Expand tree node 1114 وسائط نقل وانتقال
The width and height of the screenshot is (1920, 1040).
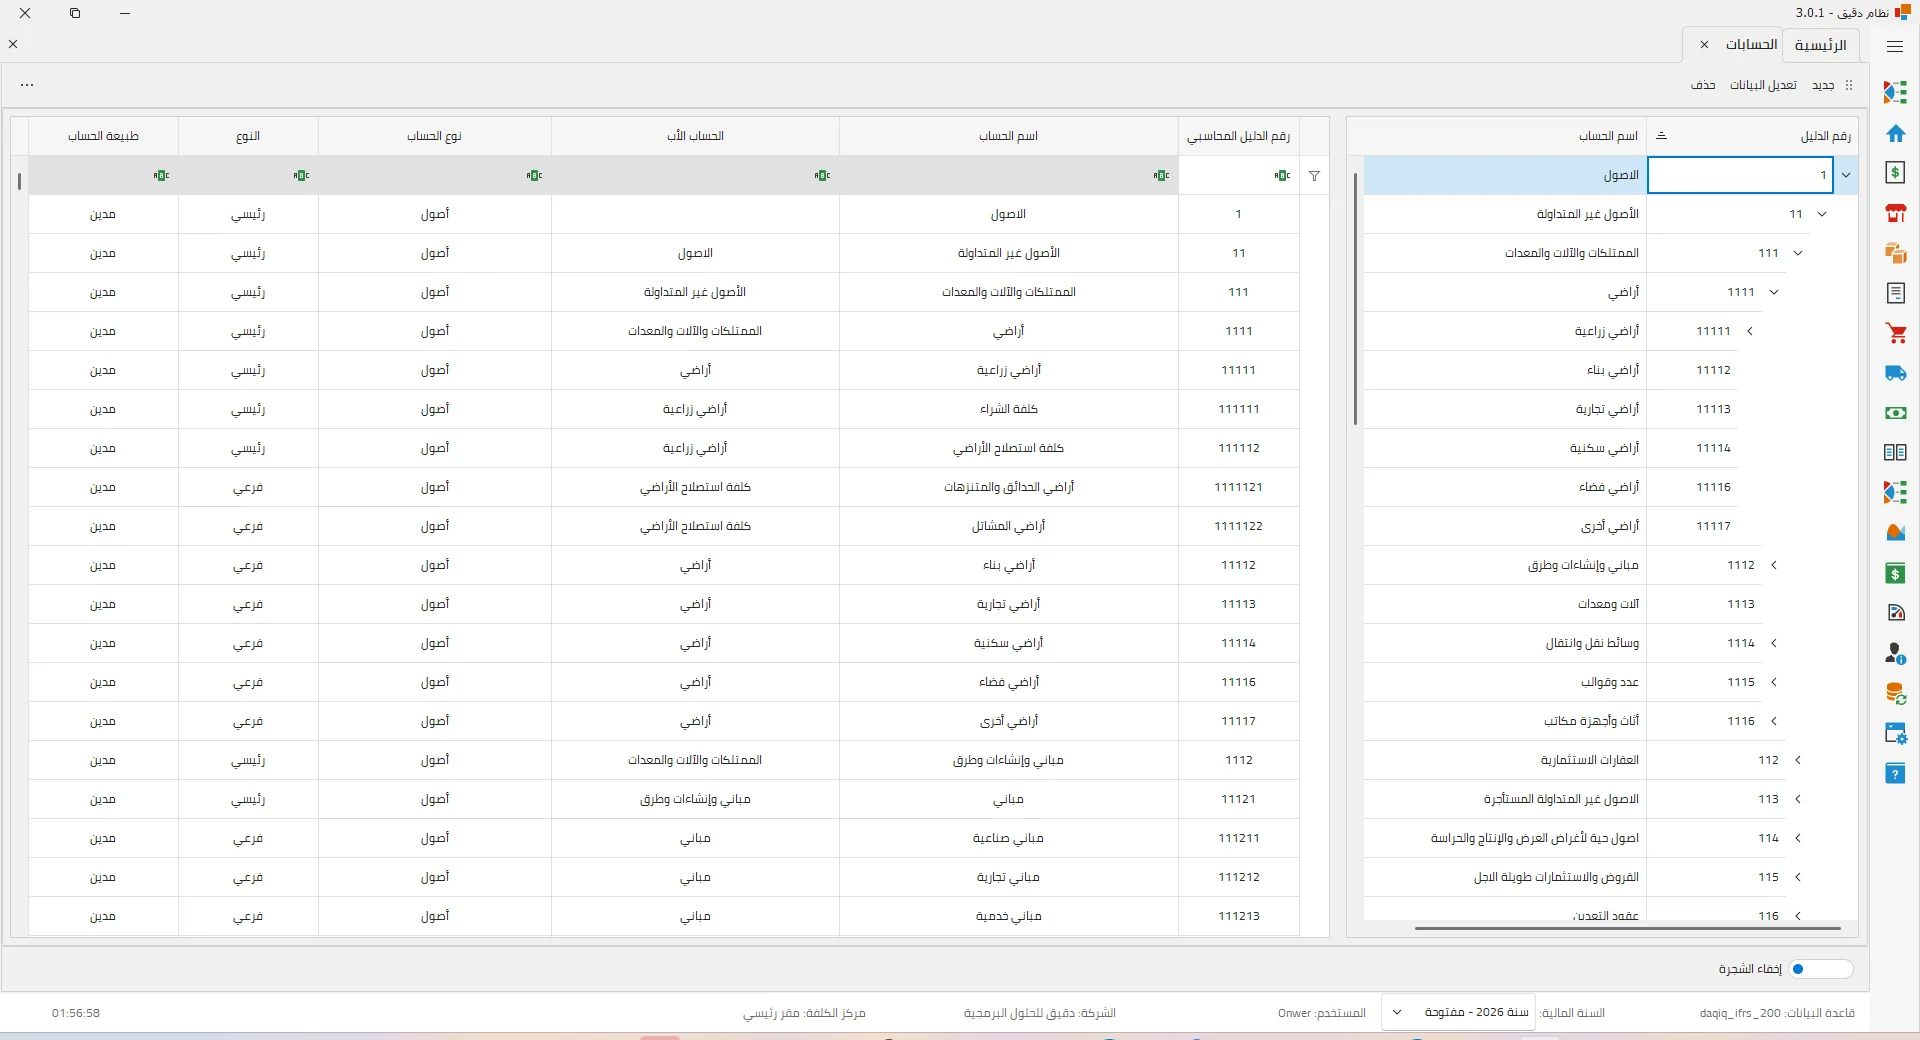tap(1774, 643)
